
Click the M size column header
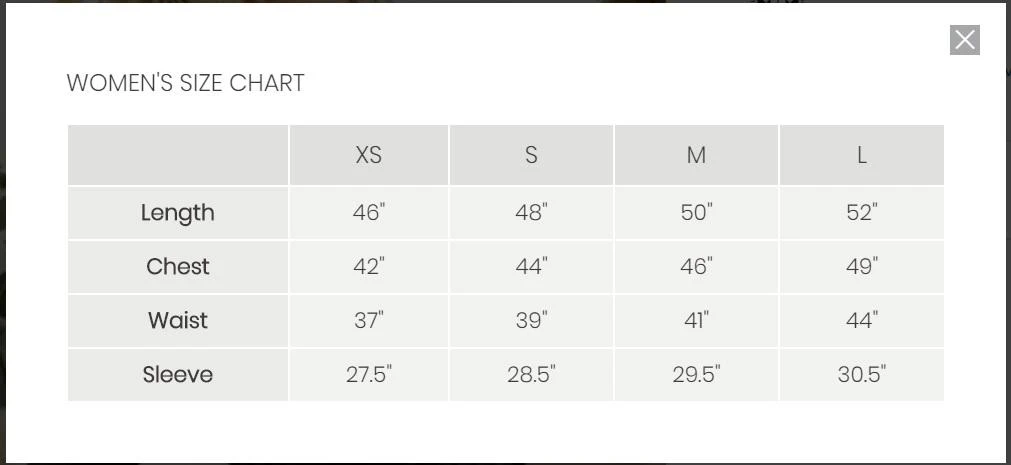pyautogui.click(x=696, y=155)
